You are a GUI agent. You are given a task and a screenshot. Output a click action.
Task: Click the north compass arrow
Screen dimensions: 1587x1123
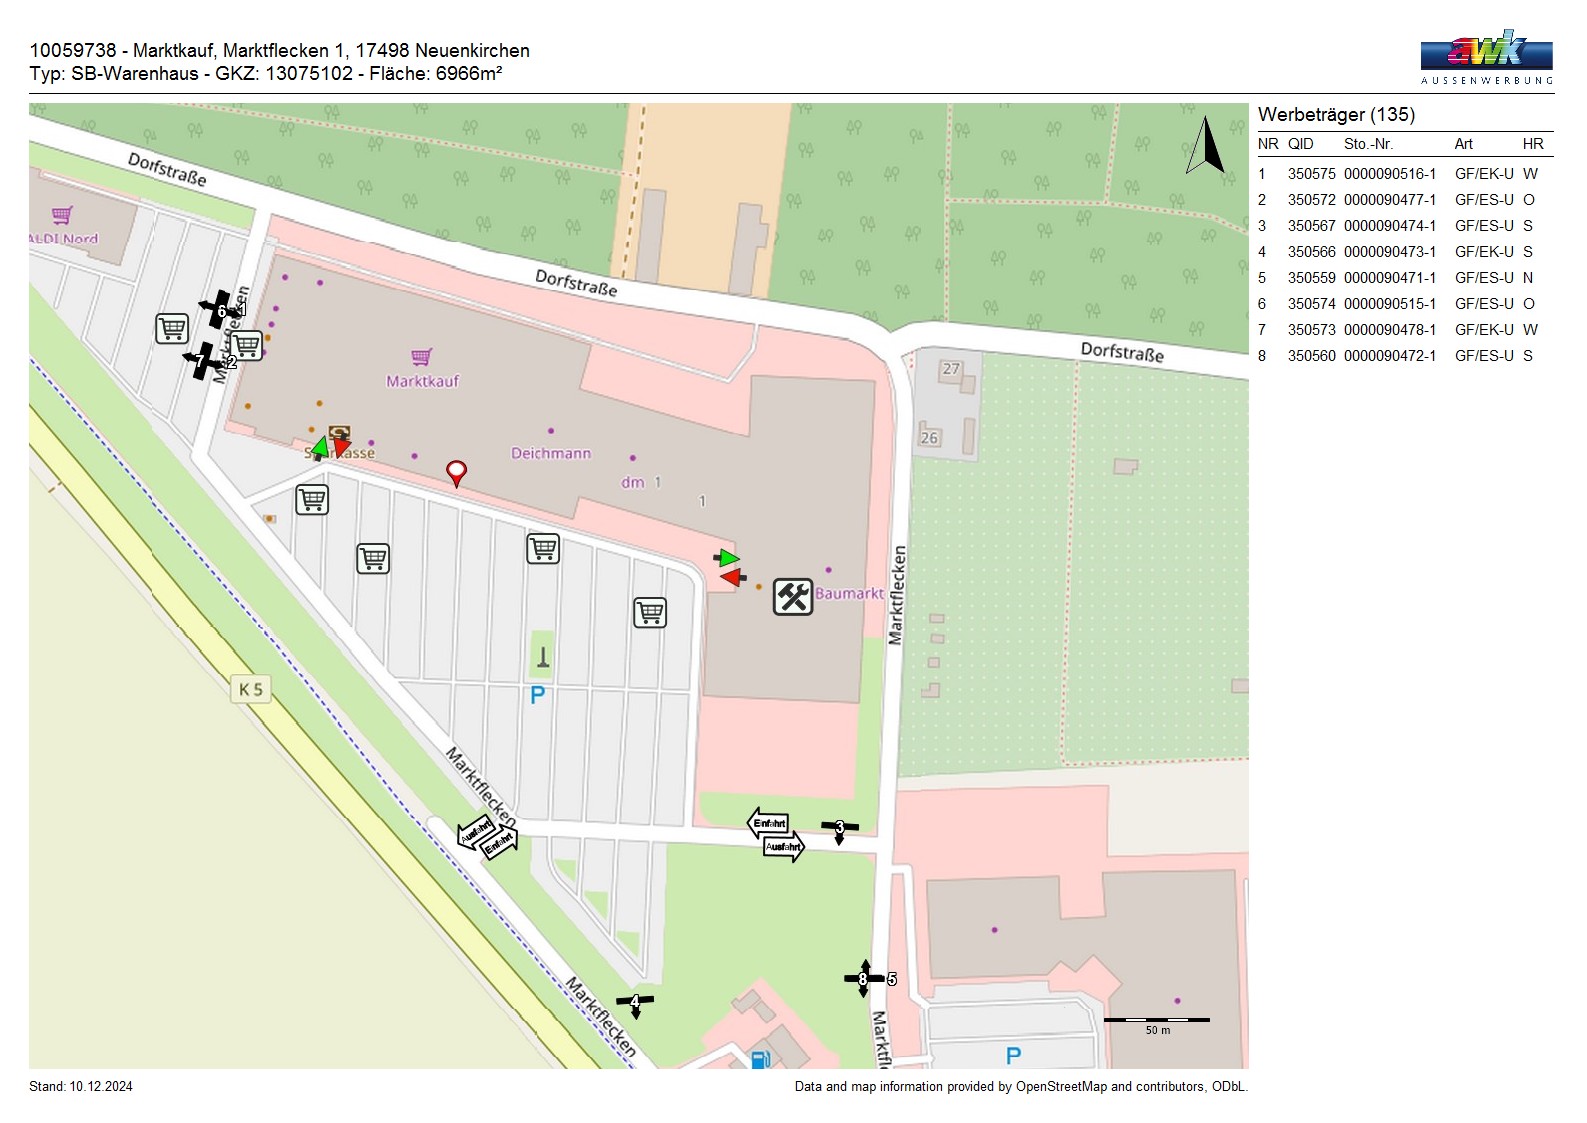coord(1207,145)
